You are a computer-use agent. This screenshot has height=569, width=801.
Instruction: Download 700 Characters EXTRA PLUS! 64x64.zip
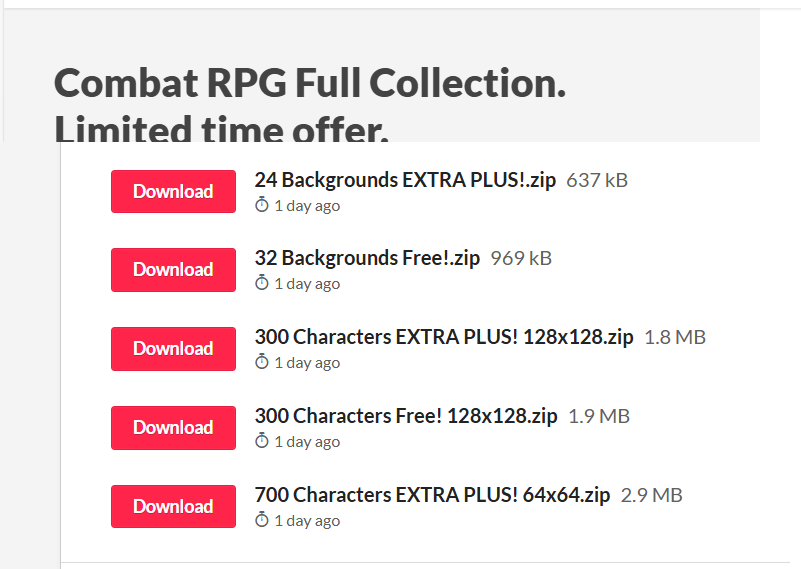pos(173,506)
